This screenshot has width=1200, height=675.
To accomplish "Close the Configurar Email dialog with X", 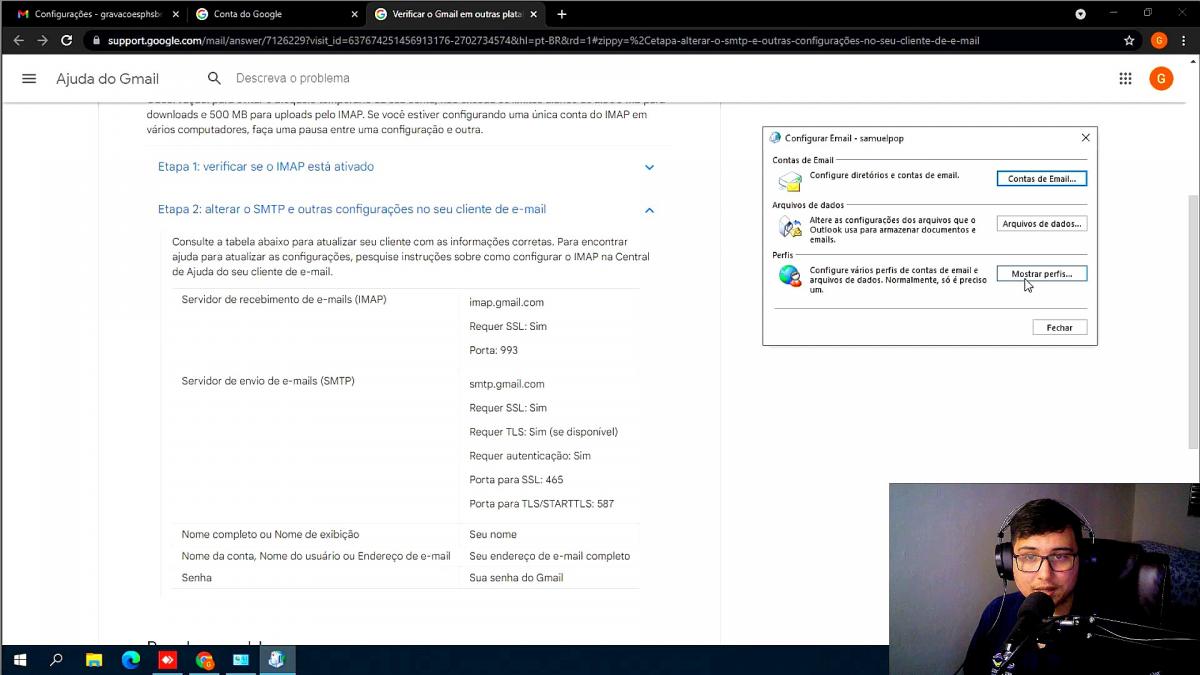I will (1086, 138).
